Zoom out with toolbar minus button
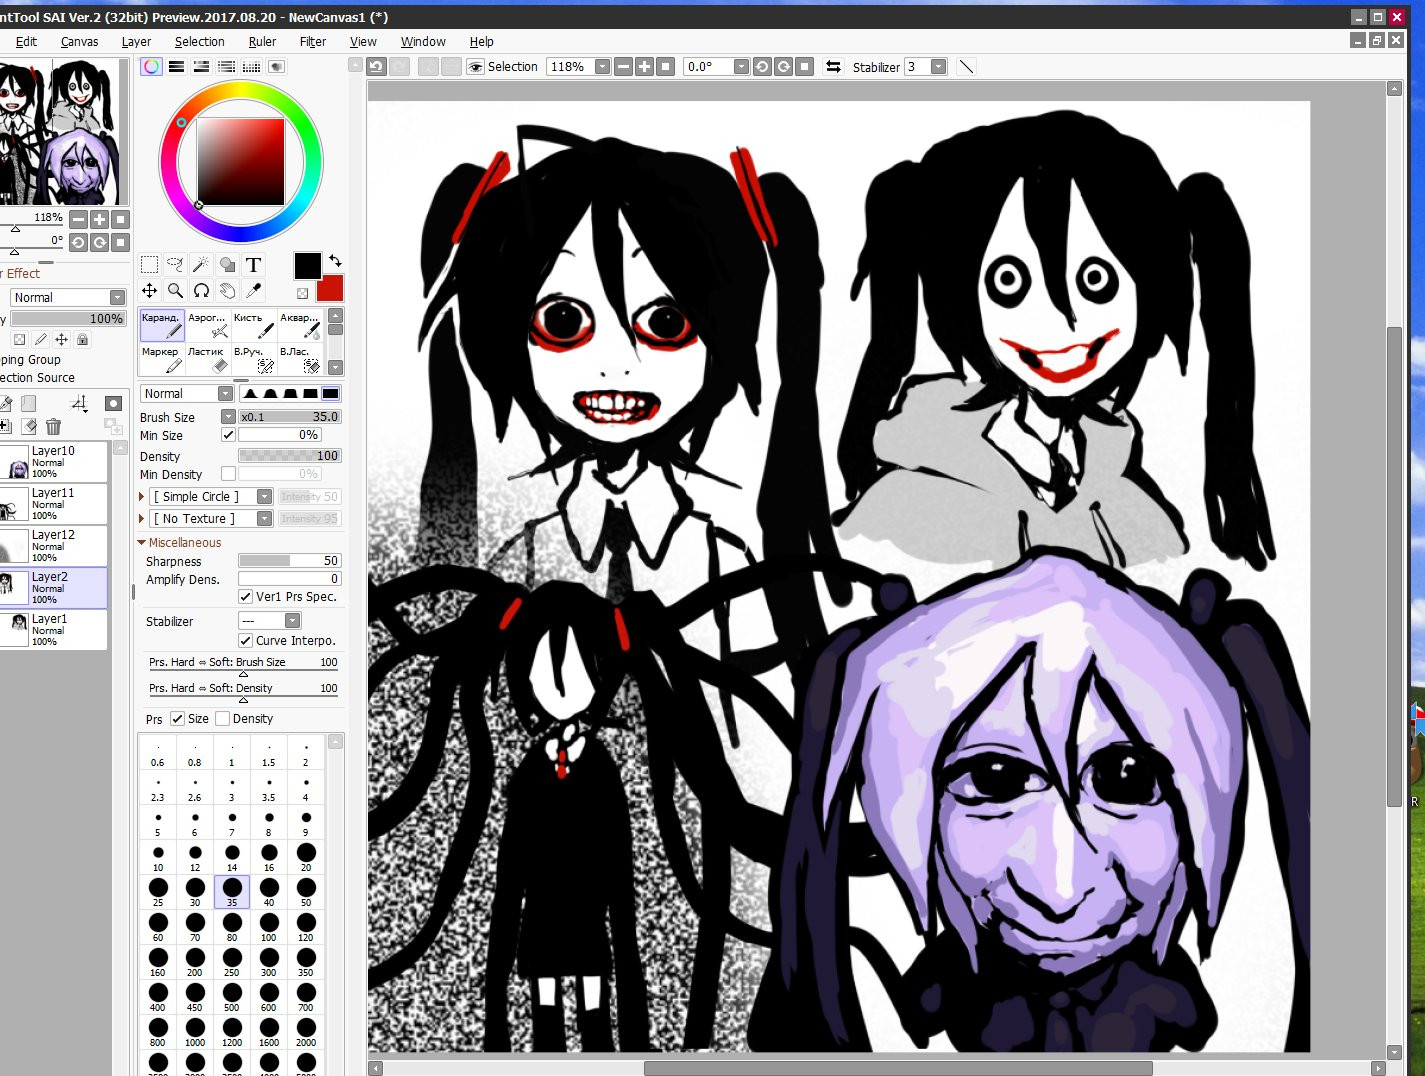This screenshot has width=1425, height=1076. 623,66
